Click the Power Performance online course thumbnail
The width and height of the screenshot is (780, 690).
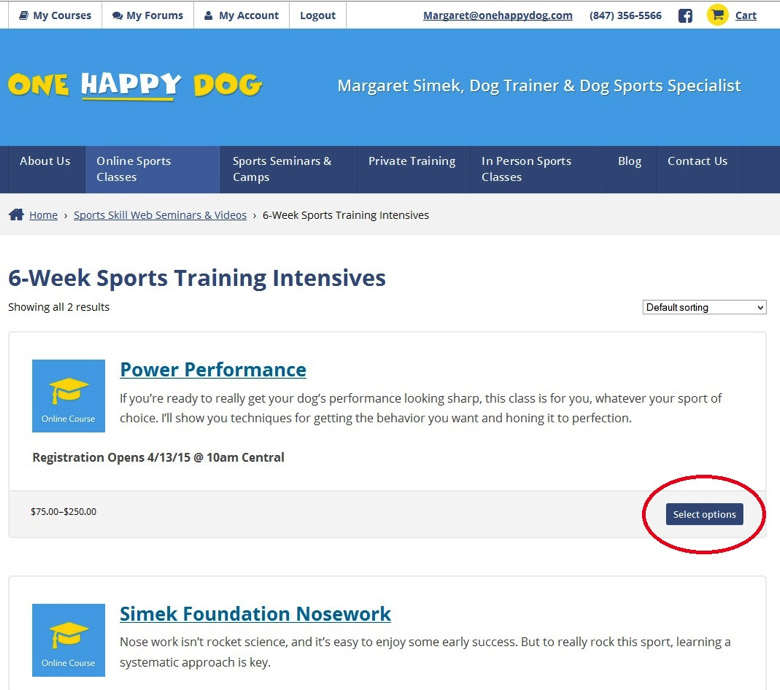click(x=68, y=396)
